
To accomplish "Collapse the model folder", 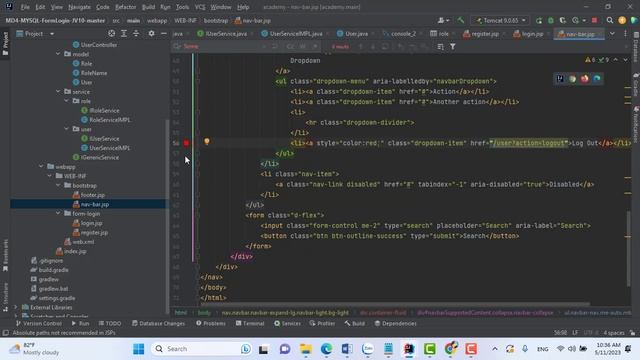I will tap(58, 54).
